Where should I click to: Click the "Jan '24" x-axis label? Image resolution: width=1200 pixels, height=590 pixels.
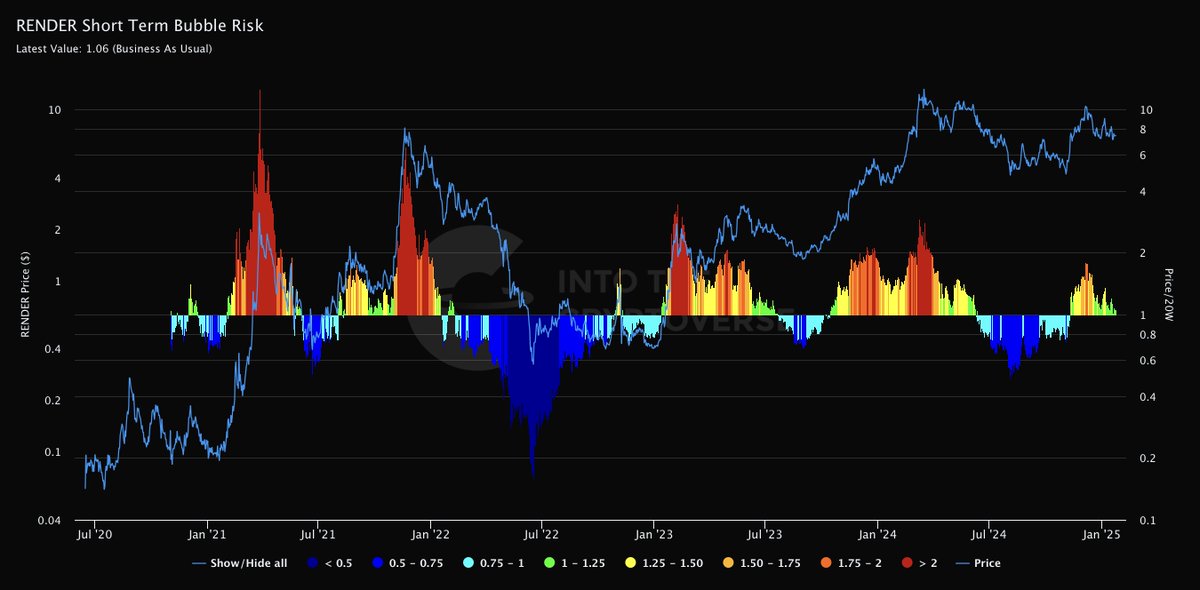tap(877, 536)
